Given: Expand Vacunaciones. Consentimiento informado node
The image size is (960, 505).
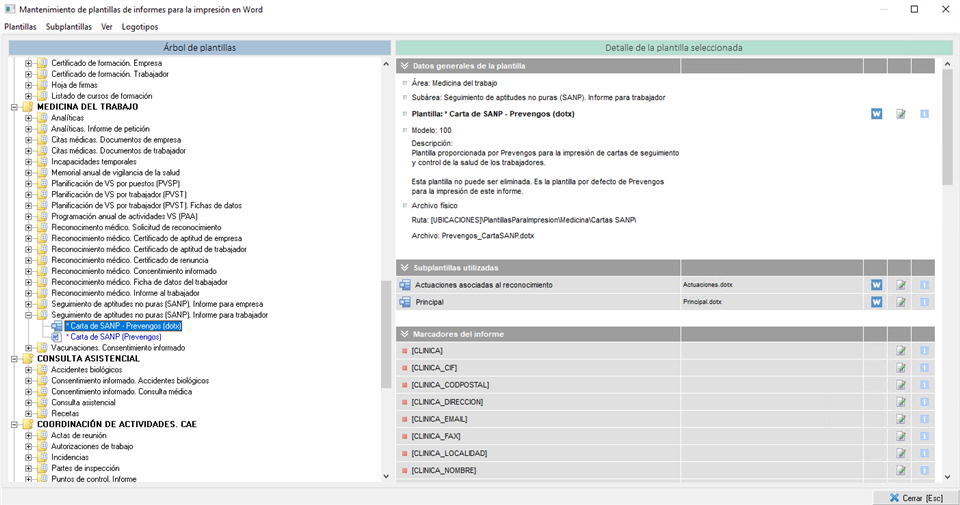Looking at the screenshot, I should coord(28,348).
